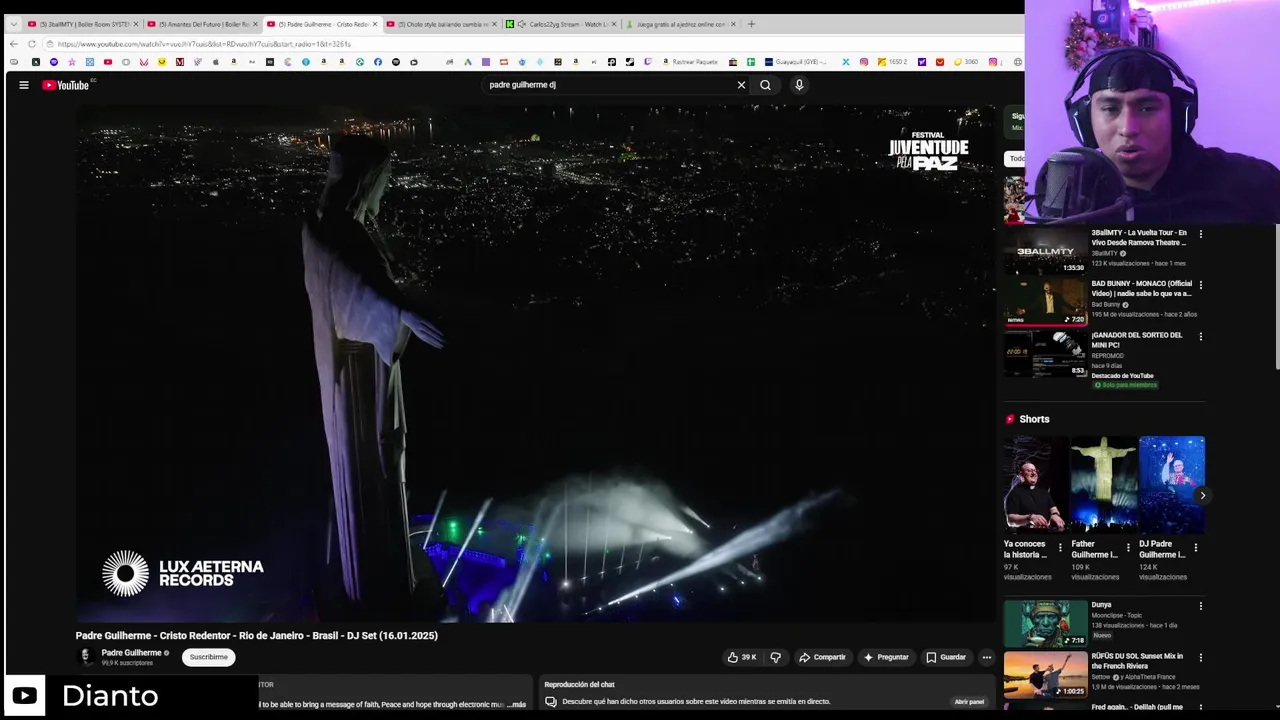The image size is (1280, 720).
Task: Click the YouTube logo to go home
Action: 66,85
